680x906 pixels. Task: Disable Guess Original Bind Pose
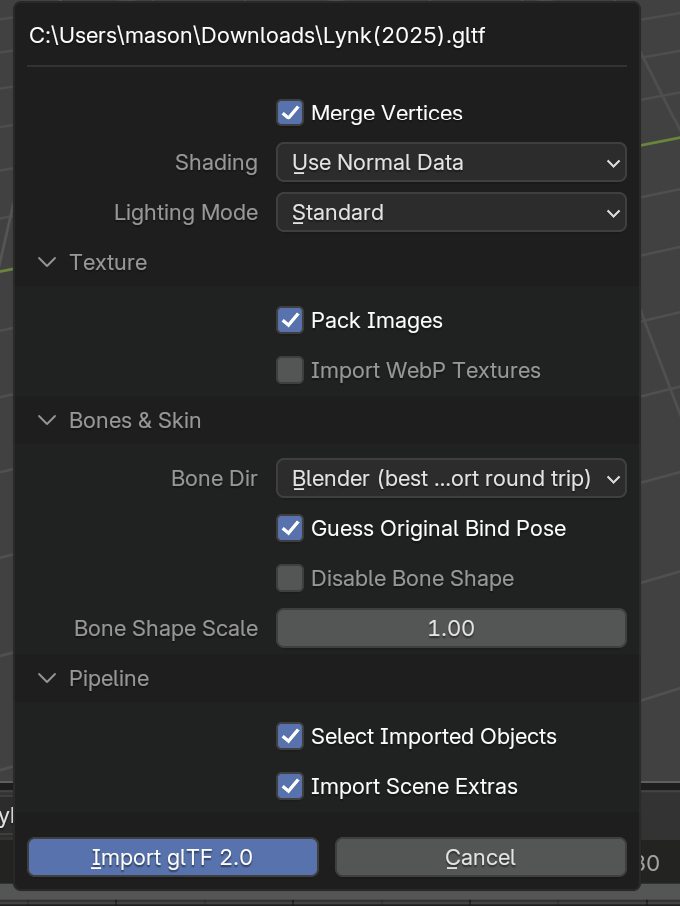pos(290,528)
